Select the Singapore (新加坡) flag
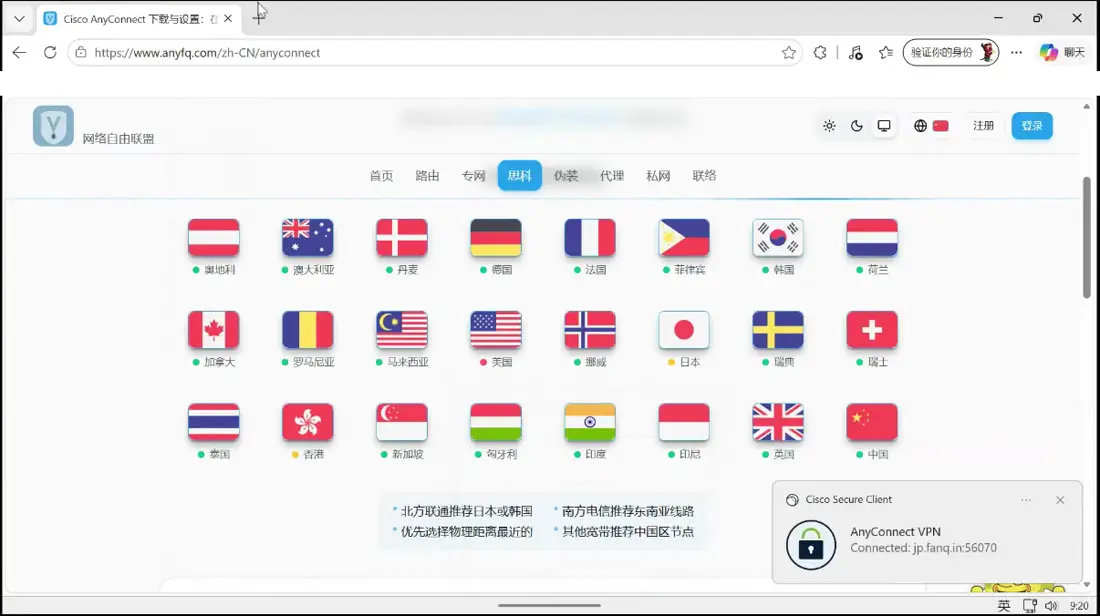This screenshot has height=616, width=1100. (x=402, y=422)
